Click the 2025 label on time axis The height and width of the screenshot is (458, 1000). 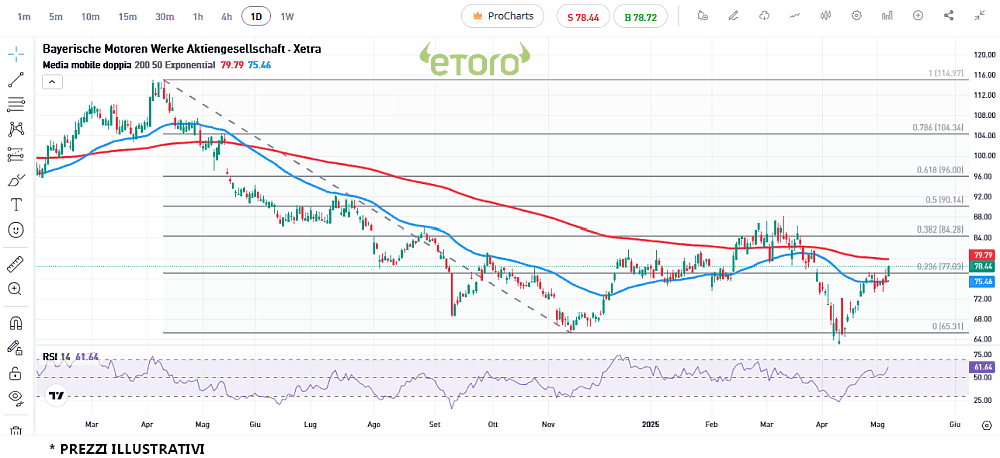coord(652,423)
